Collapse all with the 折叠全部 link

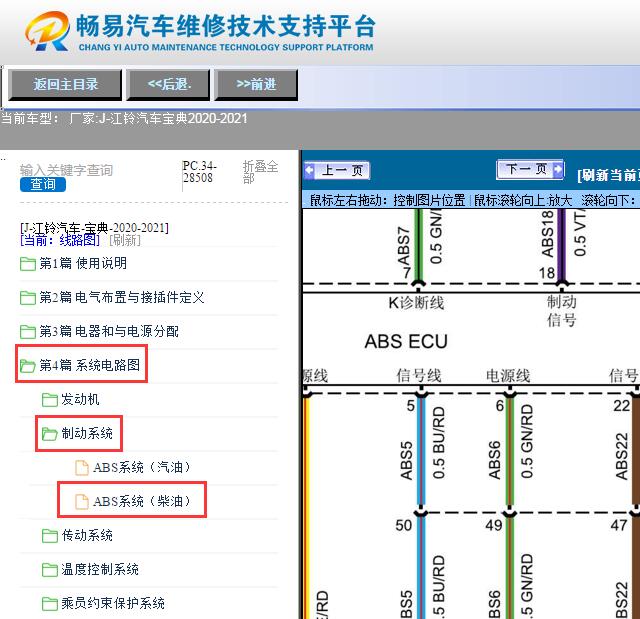tap(260, 172)
